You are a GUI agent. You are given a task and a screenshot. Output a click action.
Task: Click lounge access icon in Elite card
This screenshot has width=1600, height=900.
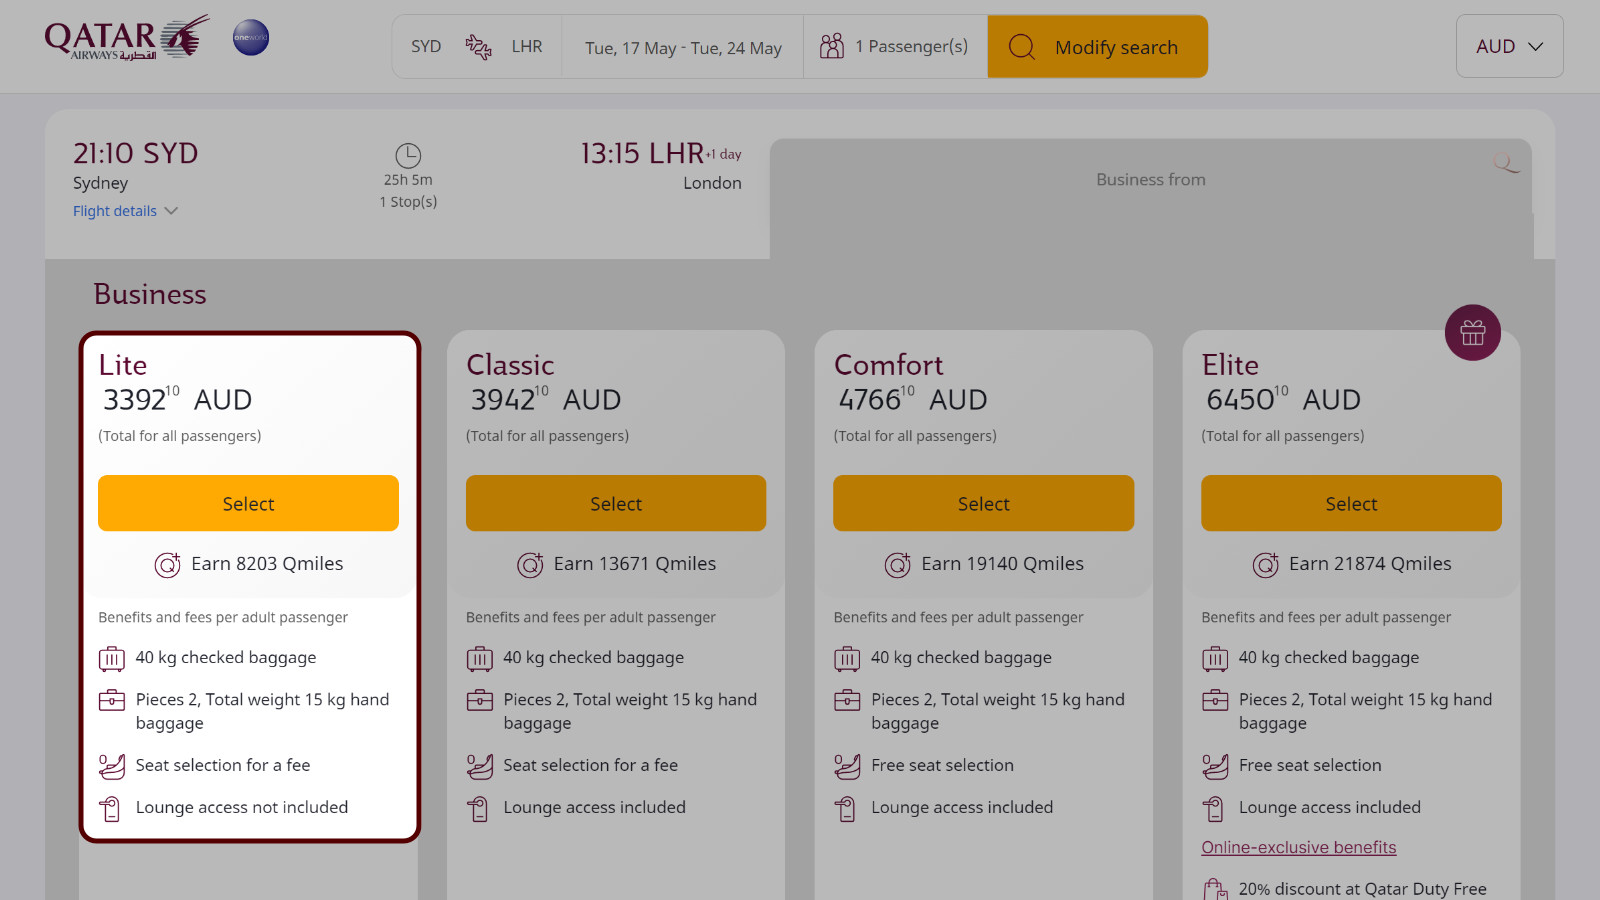click(x=1214, y=809)
